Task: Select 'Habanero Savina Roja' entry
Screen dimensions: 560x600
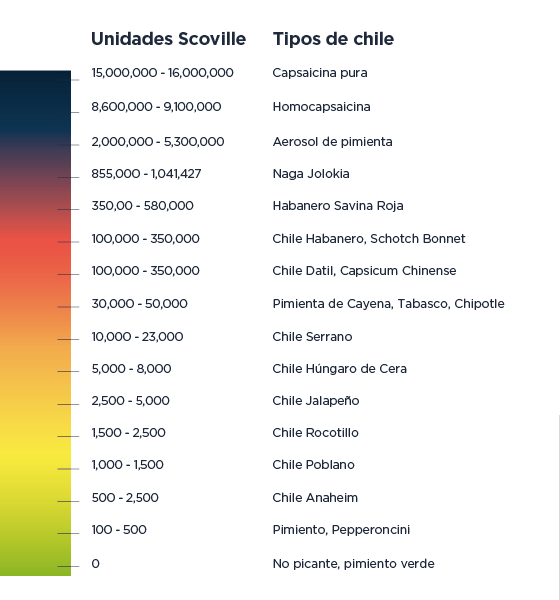Action: coord(338,206)
